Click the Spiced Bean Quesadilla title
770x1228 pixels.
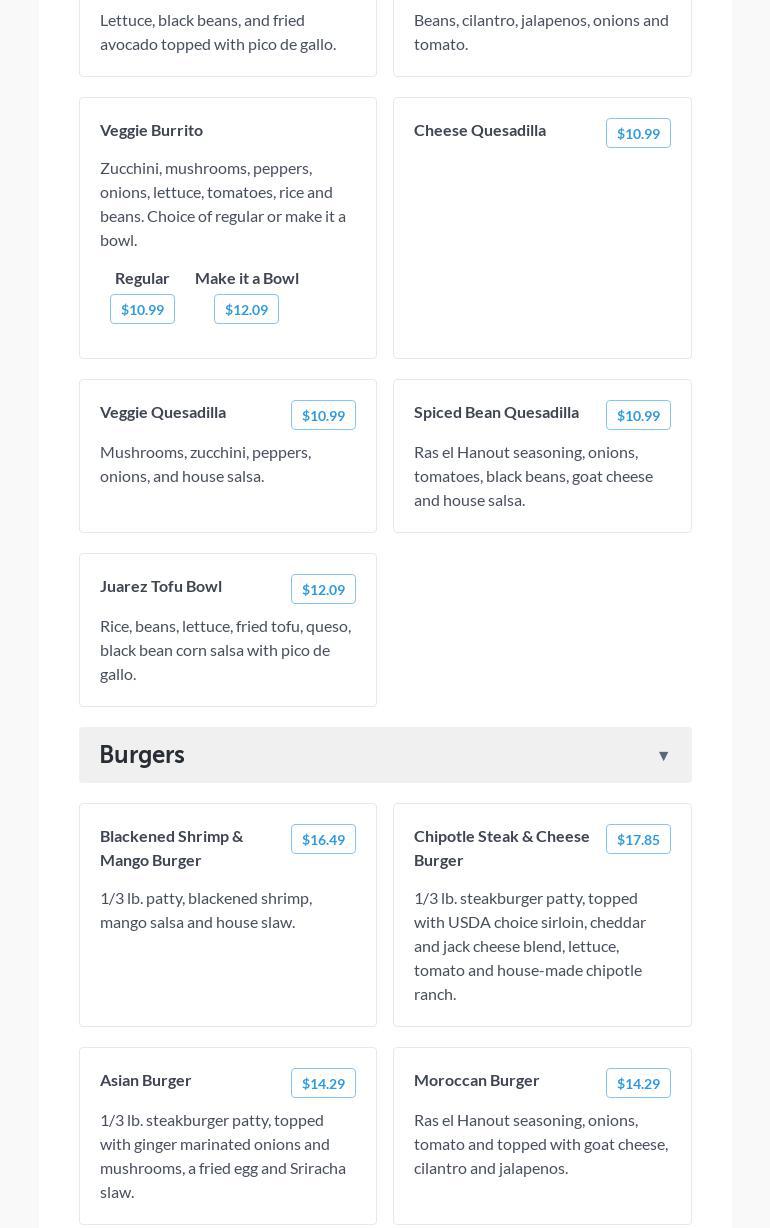(x=496, y=412)
